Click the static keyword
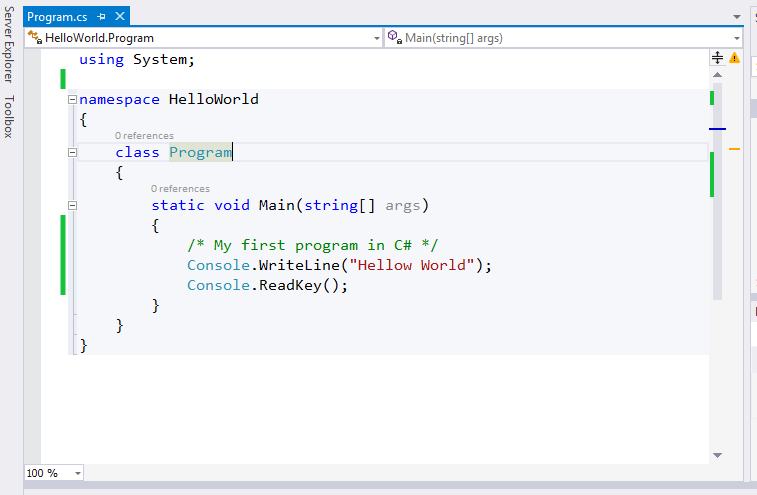The width and height of the screenshot is (757, 495). coord(178,205)
